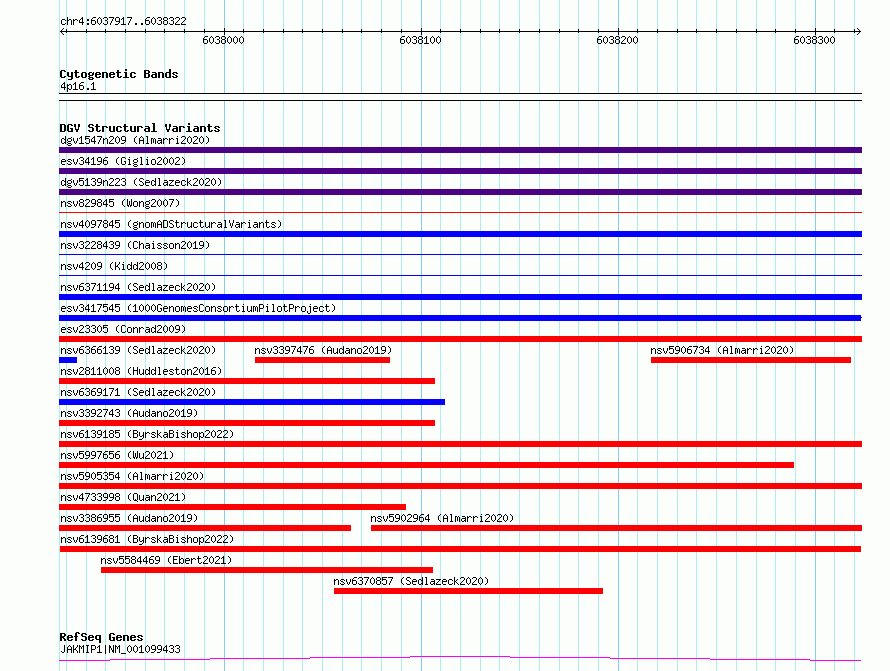Screen dimensions: 890x671
Task: Click the red bar of nsv5905354
Action: click(x=460, y=486)
